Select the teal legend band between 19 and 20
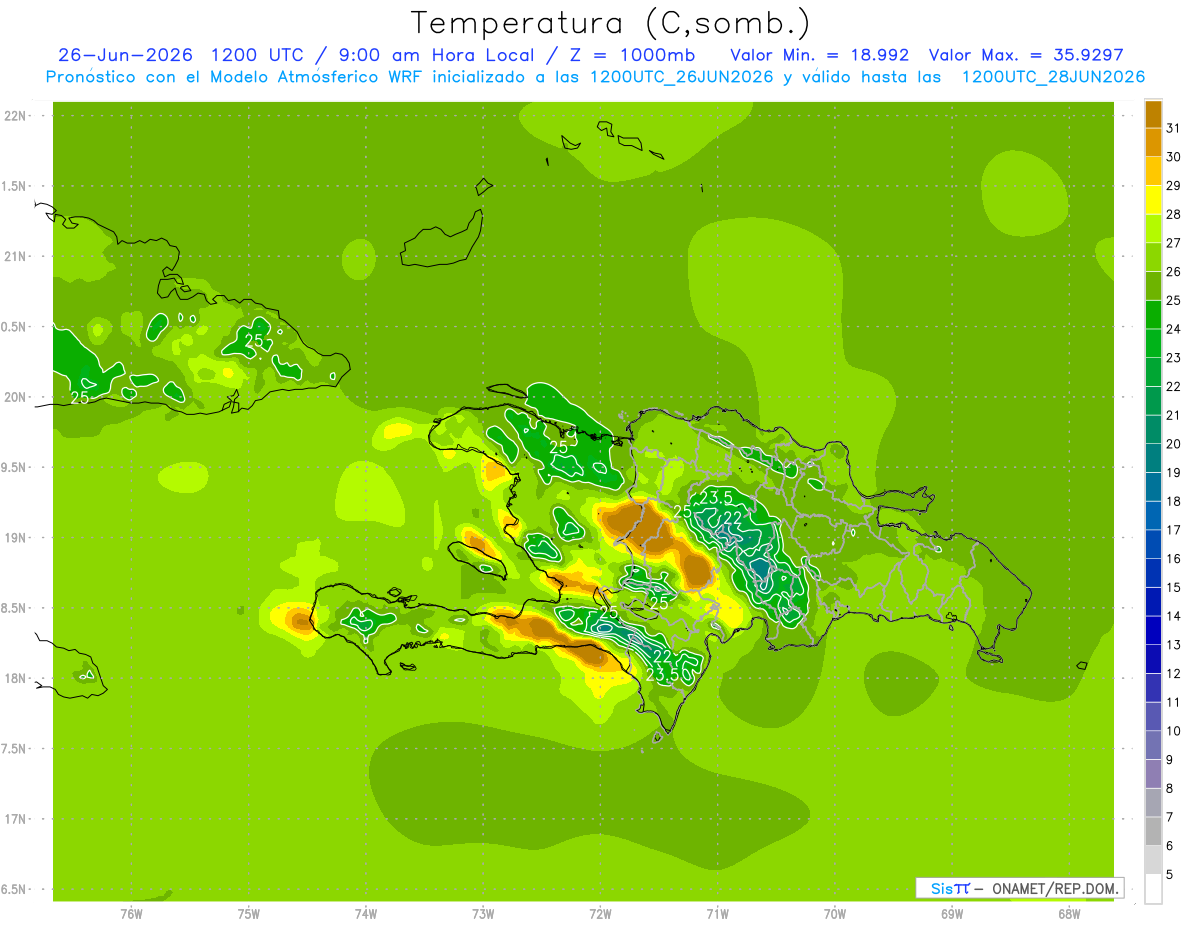 (1153, 458)
